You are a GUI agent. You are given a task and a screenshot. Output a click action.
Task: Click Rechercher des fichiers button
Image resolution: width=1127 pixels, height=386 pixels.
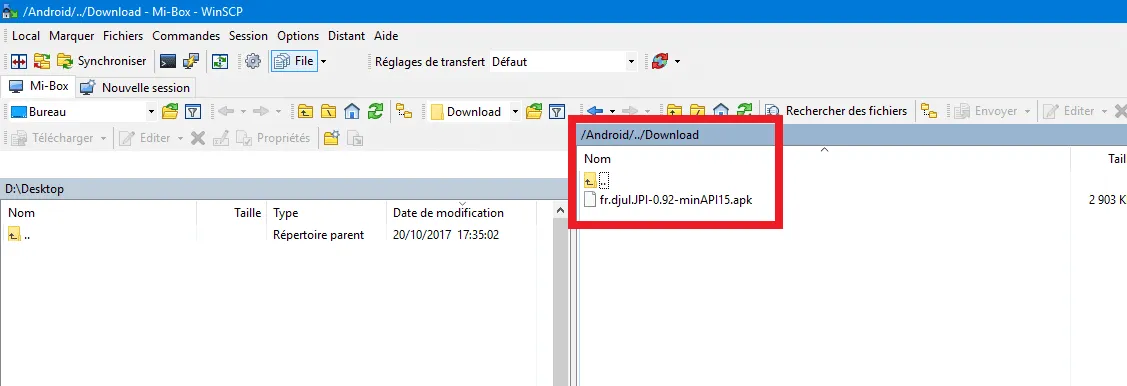(837, 111)
